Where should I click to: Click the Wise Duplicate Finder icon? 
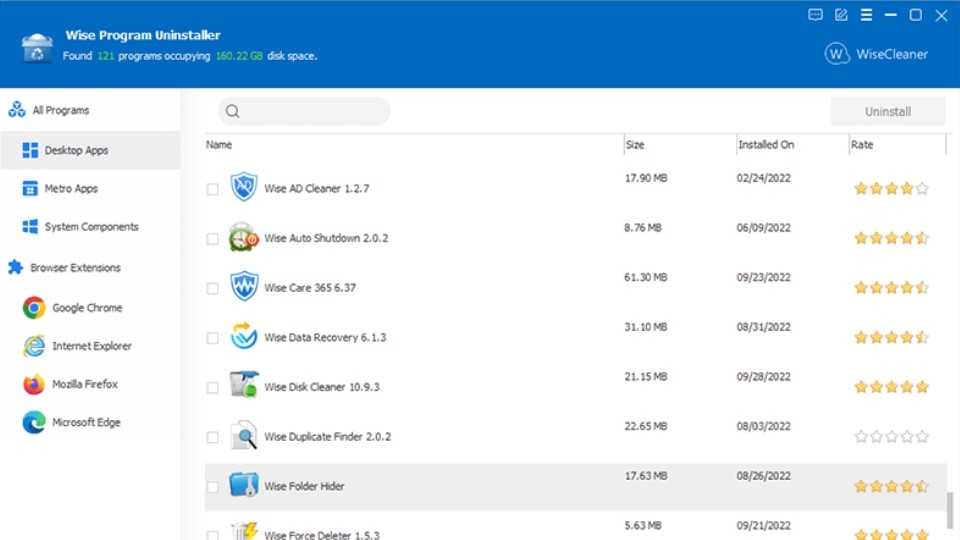coord(244,435)
